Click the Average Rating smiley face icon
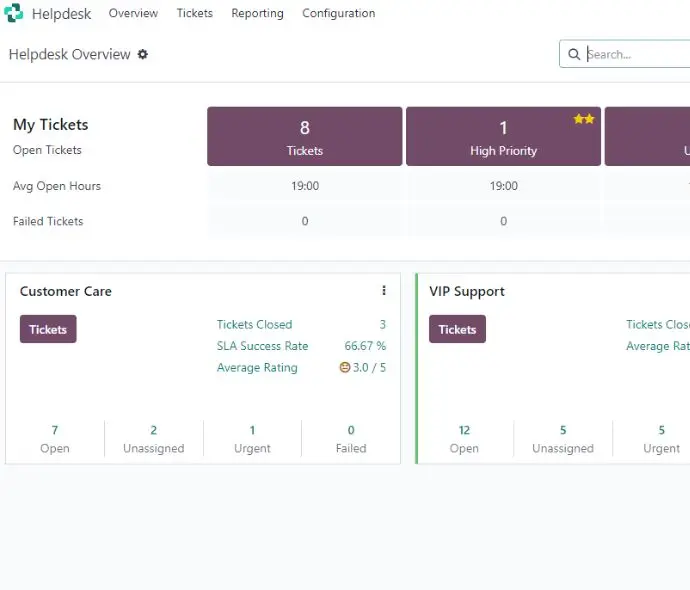This screenshot has height=590, width=690. (x=345, y=367)
